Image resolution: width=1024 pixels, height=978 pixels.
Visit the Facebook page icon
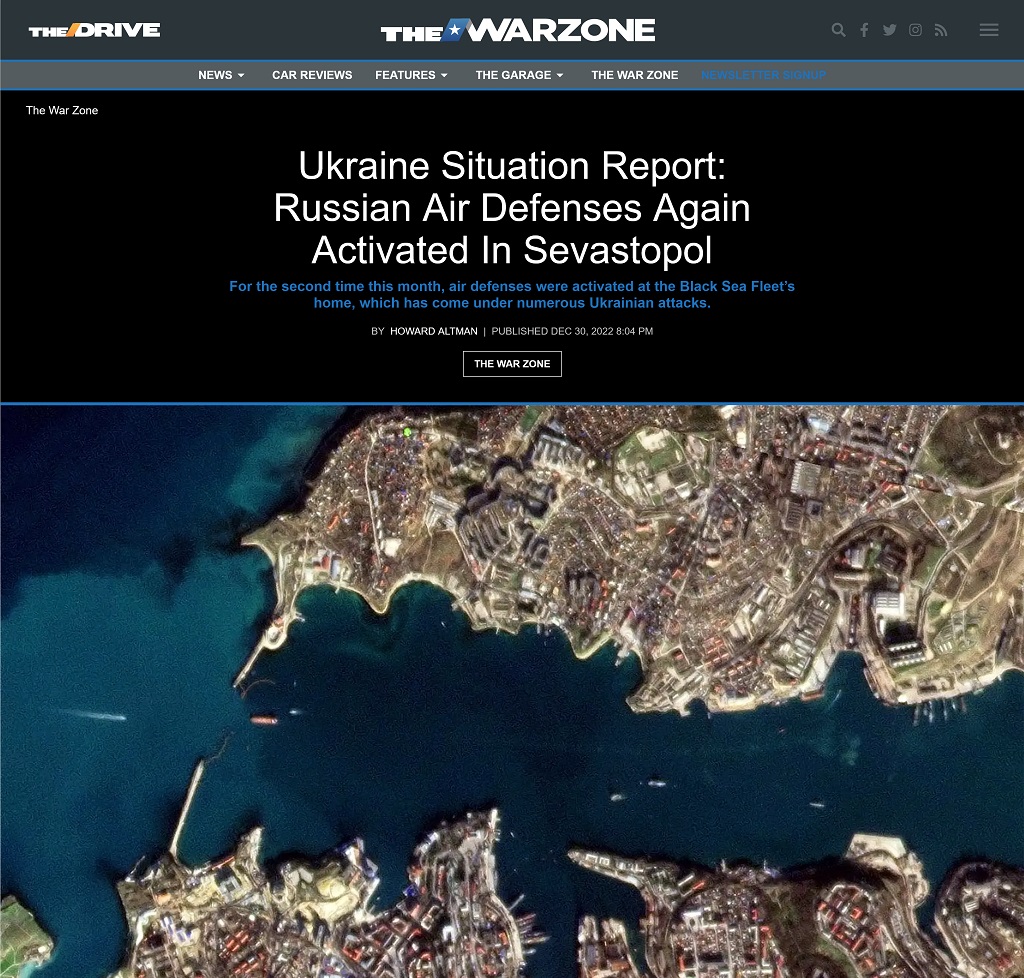pyautogui.click(x=864, y=30)
